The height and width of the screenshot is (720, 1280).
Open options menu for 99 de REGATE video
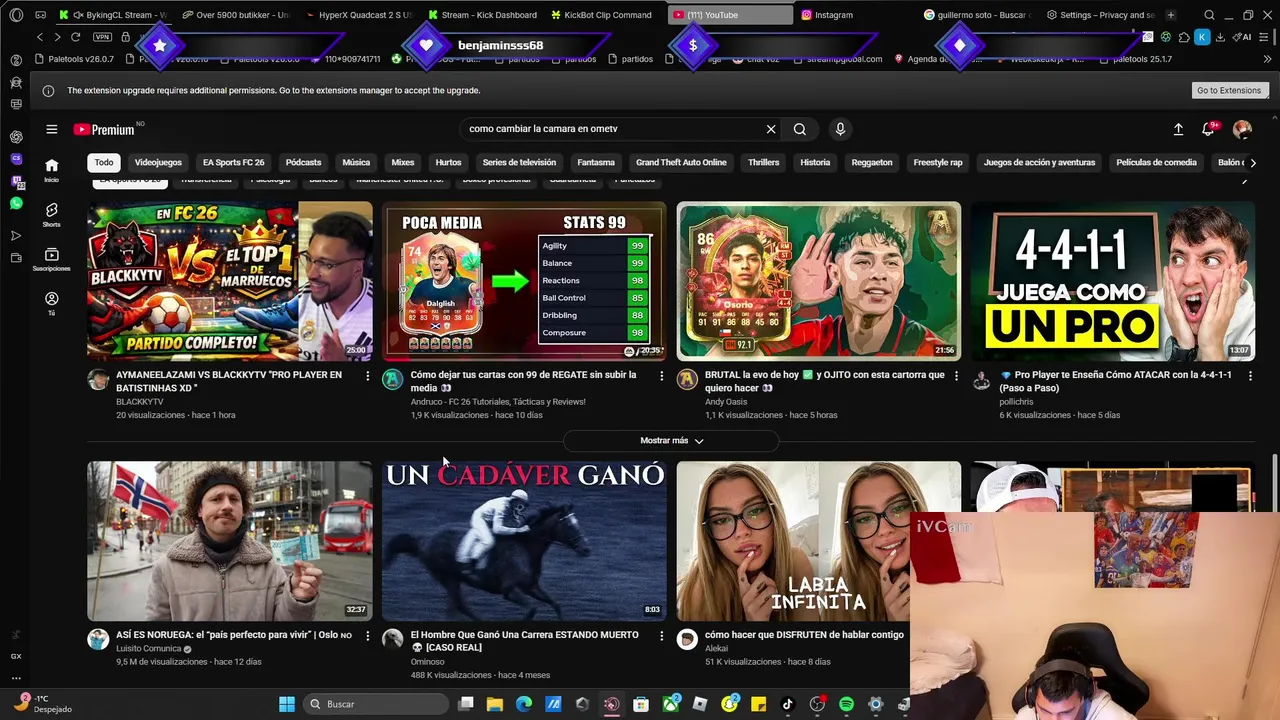tap(661, 376)
